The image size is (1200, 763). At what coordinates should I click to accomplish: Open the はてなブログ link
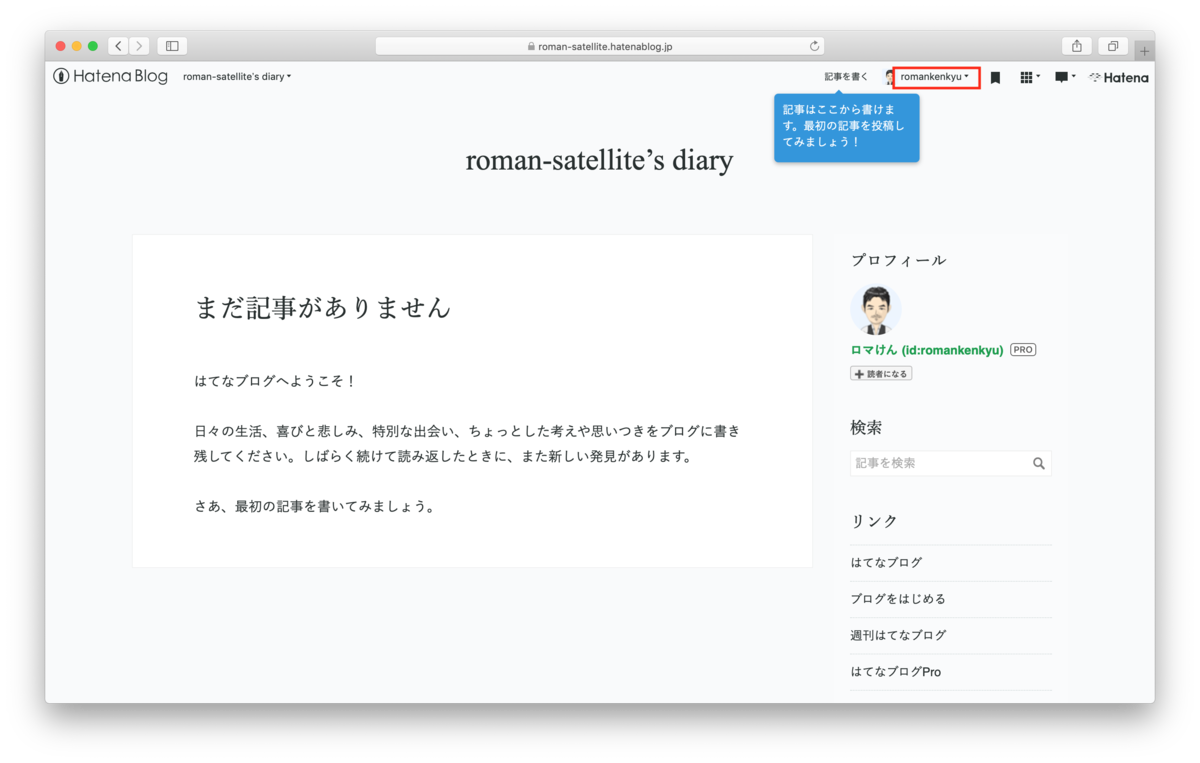887,563
